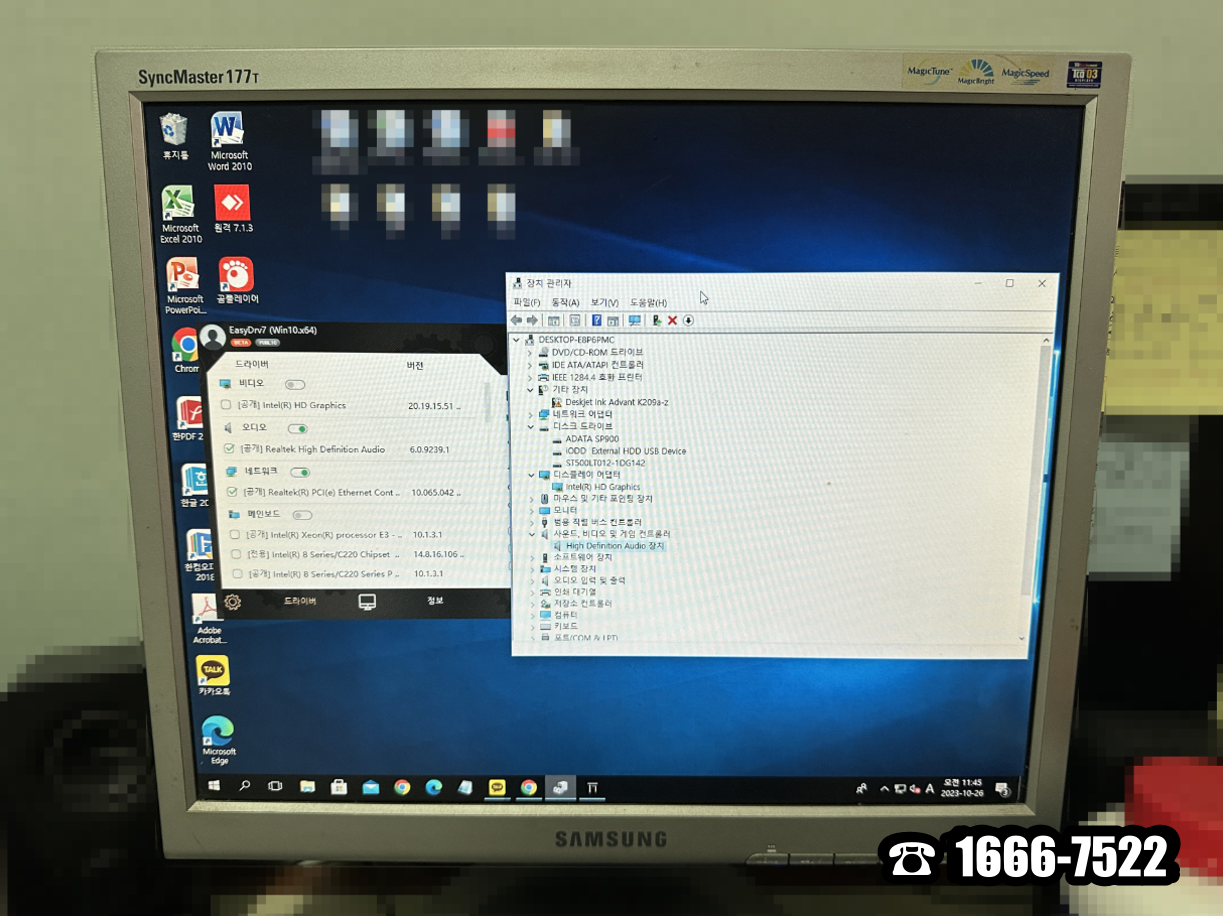Open the 도움말(H) menu
Screen dimensions: 1223x916
(x=648, y=303)
